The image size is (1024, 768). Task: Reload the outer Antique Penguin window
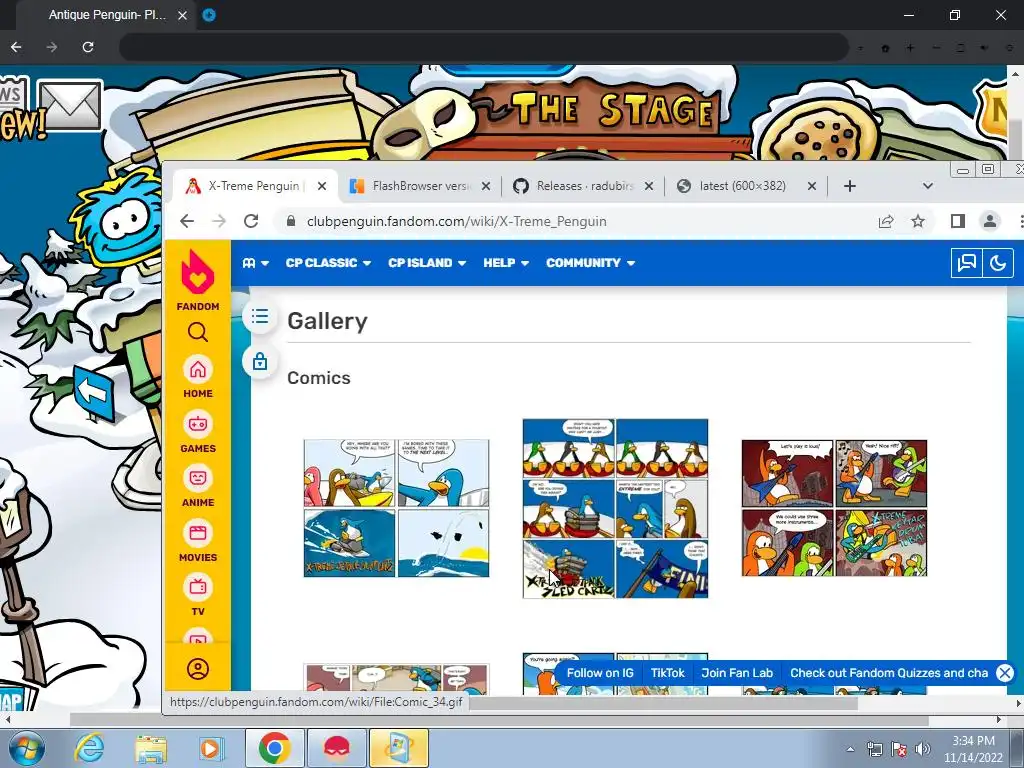[x=88, y=47]
